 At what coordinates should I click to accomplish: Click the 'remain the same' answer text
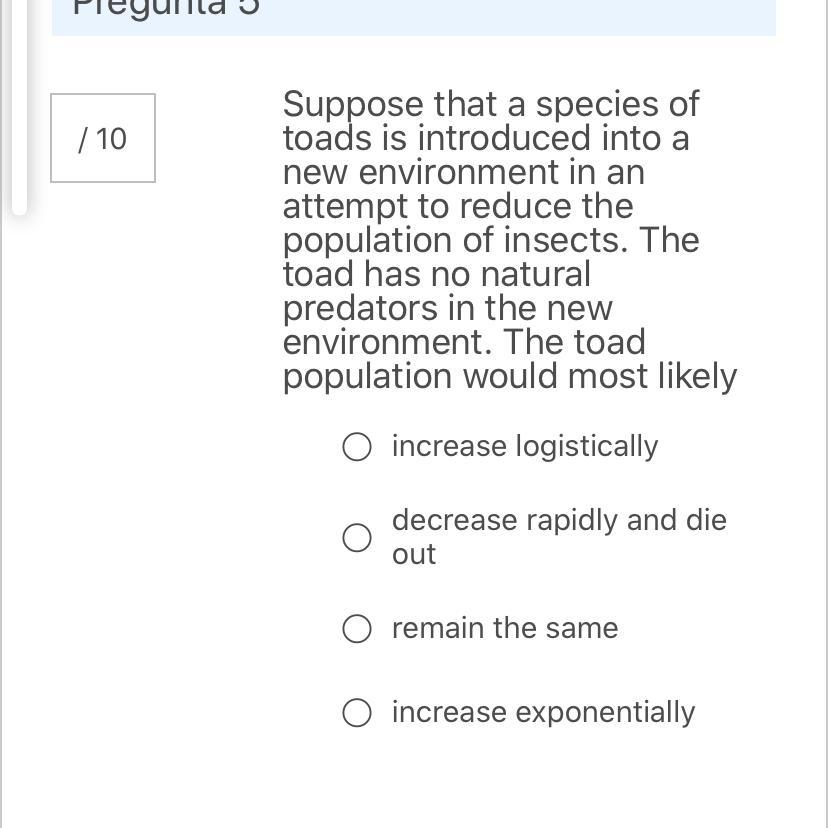505,628
